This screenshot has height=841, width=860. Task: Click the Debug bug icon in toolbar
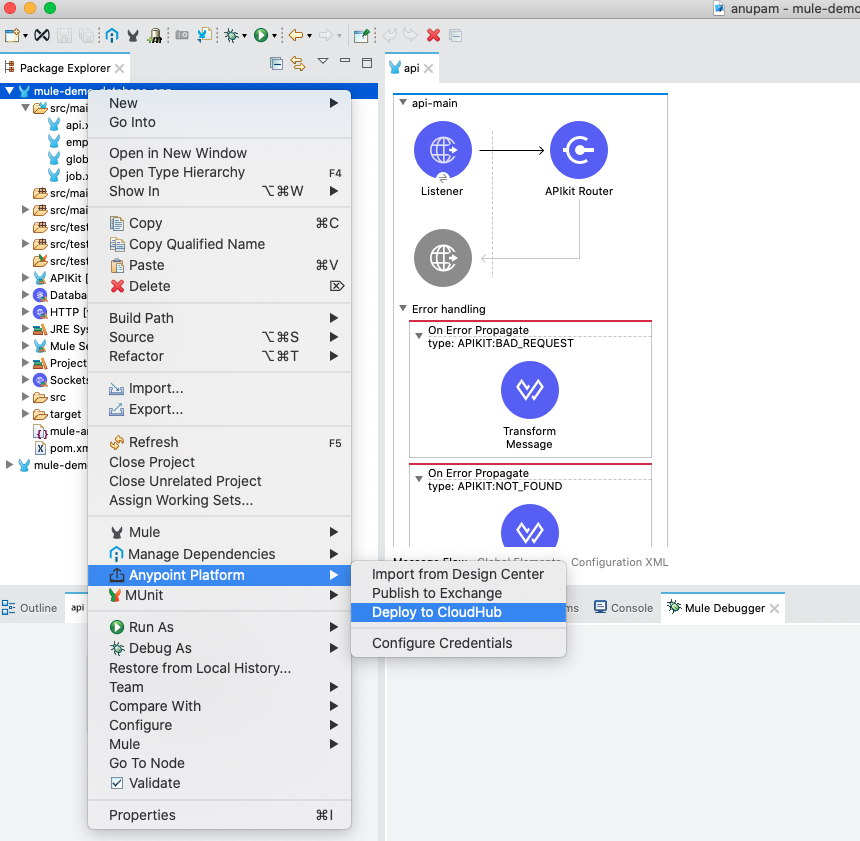(x=232, y=35)
